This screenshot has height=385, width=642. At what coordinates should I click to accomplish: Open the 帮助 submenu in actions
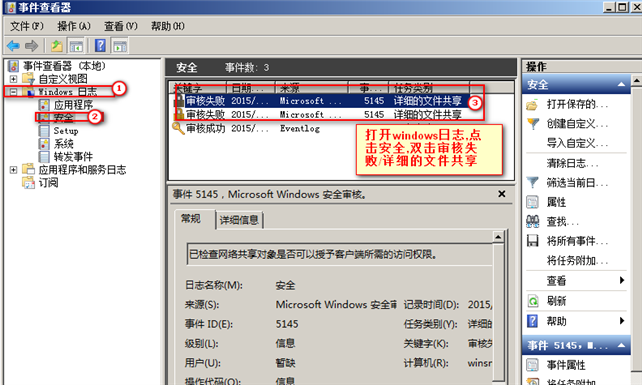coord(576,321)
